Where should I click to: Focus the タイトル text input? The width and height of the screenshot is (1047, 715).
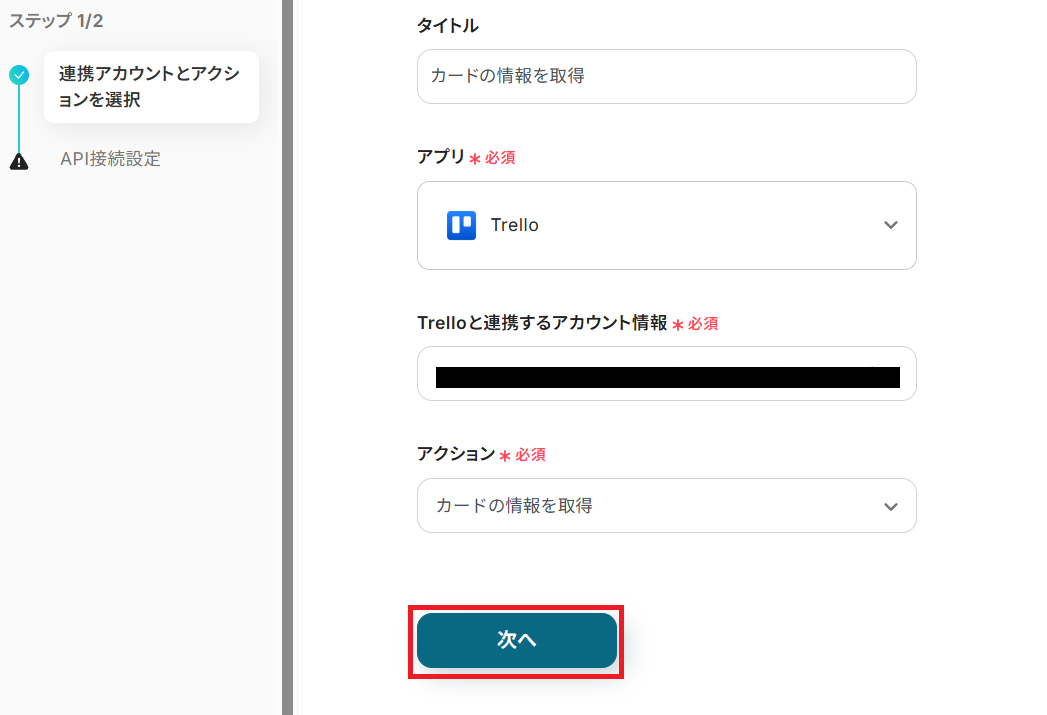coord(666,76)
